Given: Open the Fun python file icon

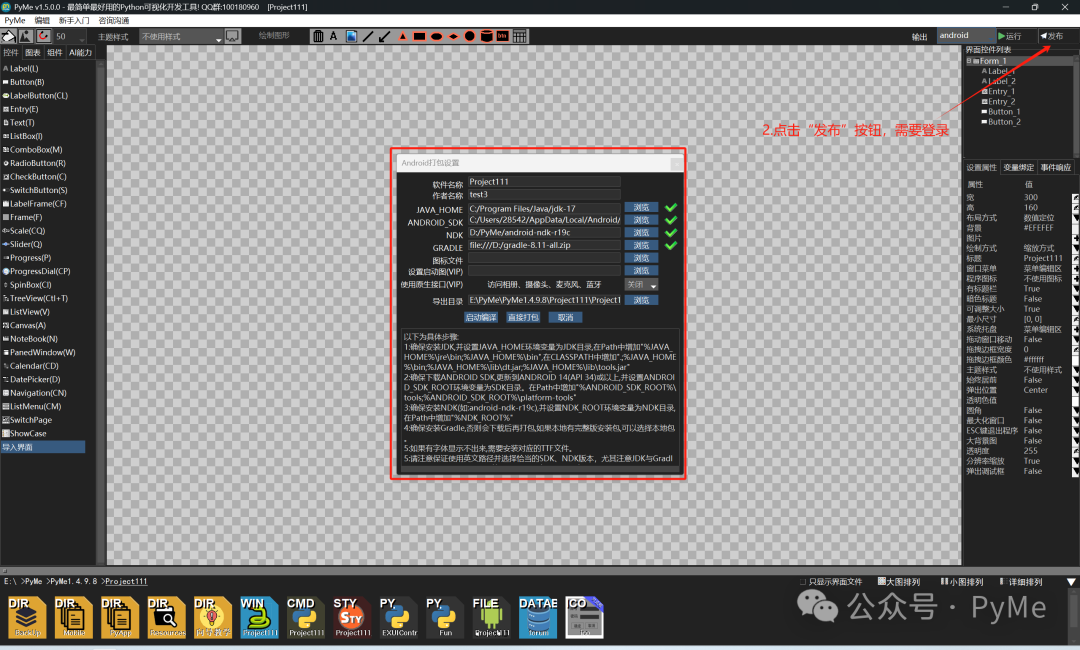Looking at the screenshot, I should pos(445,617).
